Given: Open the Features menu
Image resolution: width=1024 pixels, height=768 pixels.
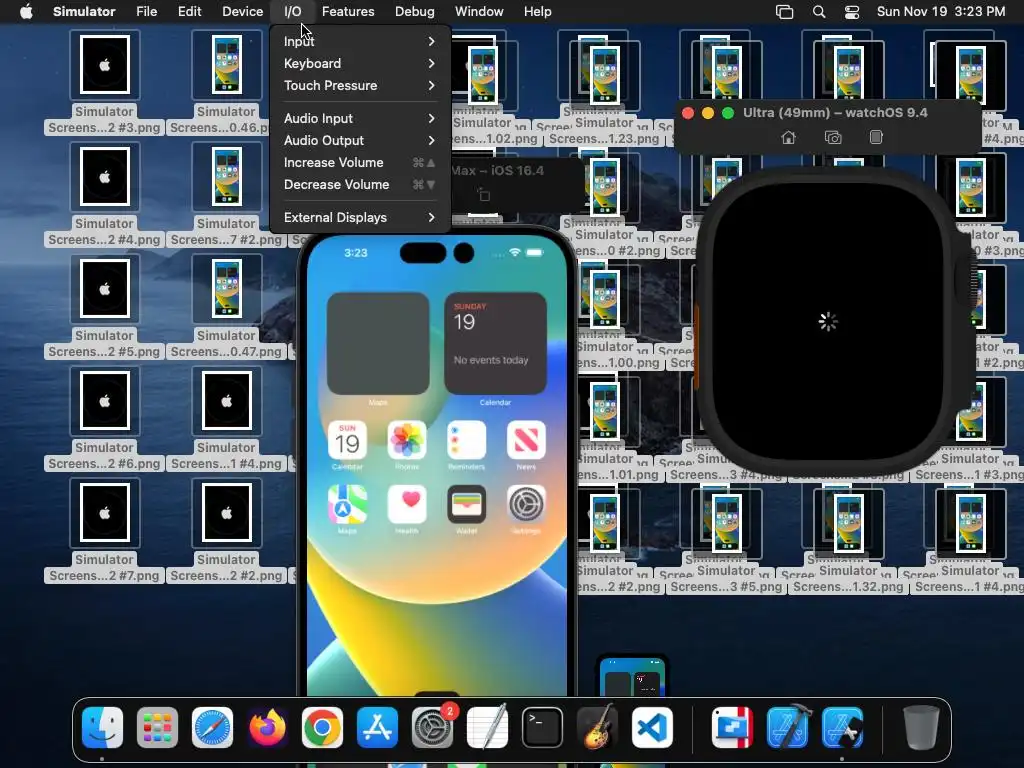Looking at the screenshot, I should tap(348, 12).
